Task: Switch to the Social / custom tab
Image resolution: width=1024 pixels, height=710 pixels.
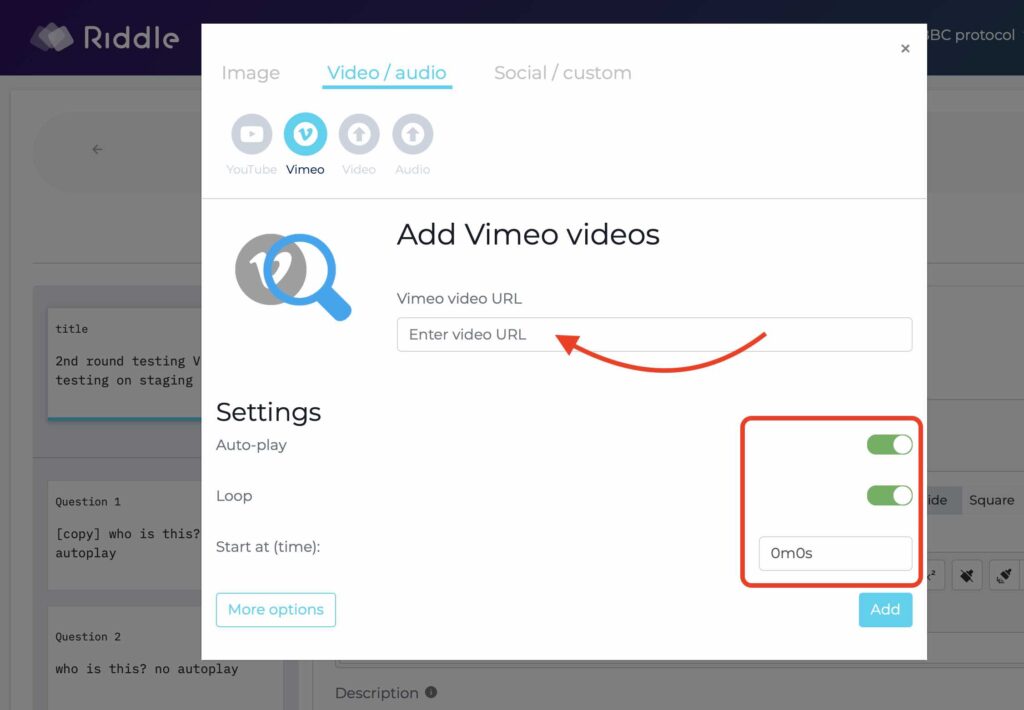Action: [562, 73]
